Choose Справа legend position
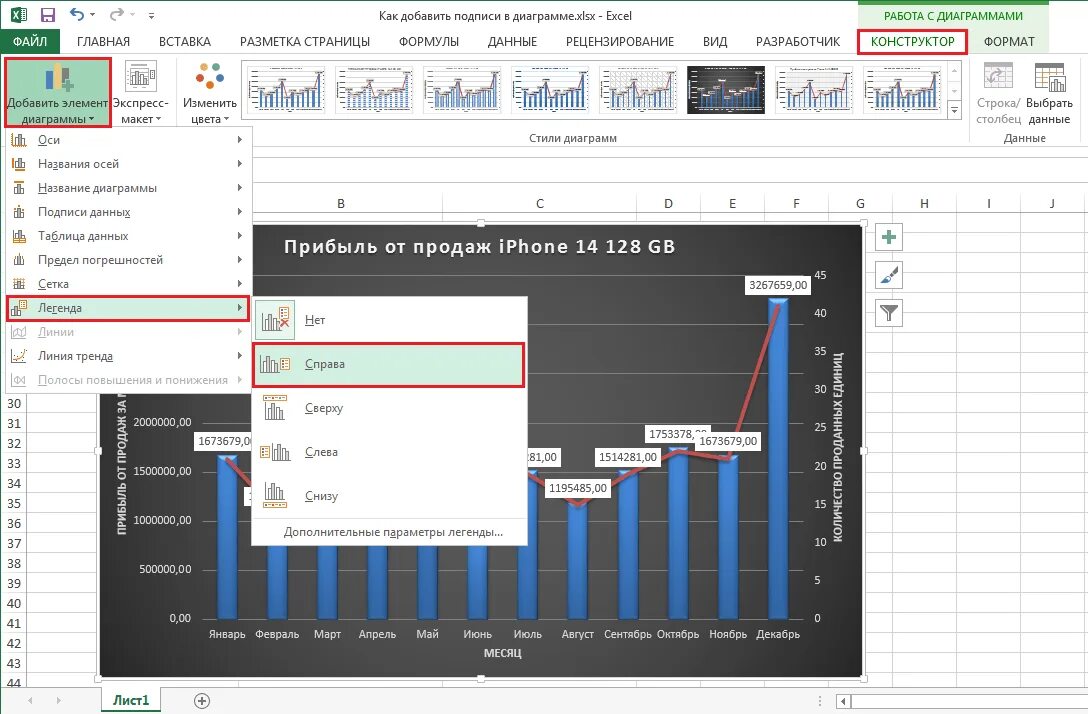The image size is (1088, 714). 389,364
